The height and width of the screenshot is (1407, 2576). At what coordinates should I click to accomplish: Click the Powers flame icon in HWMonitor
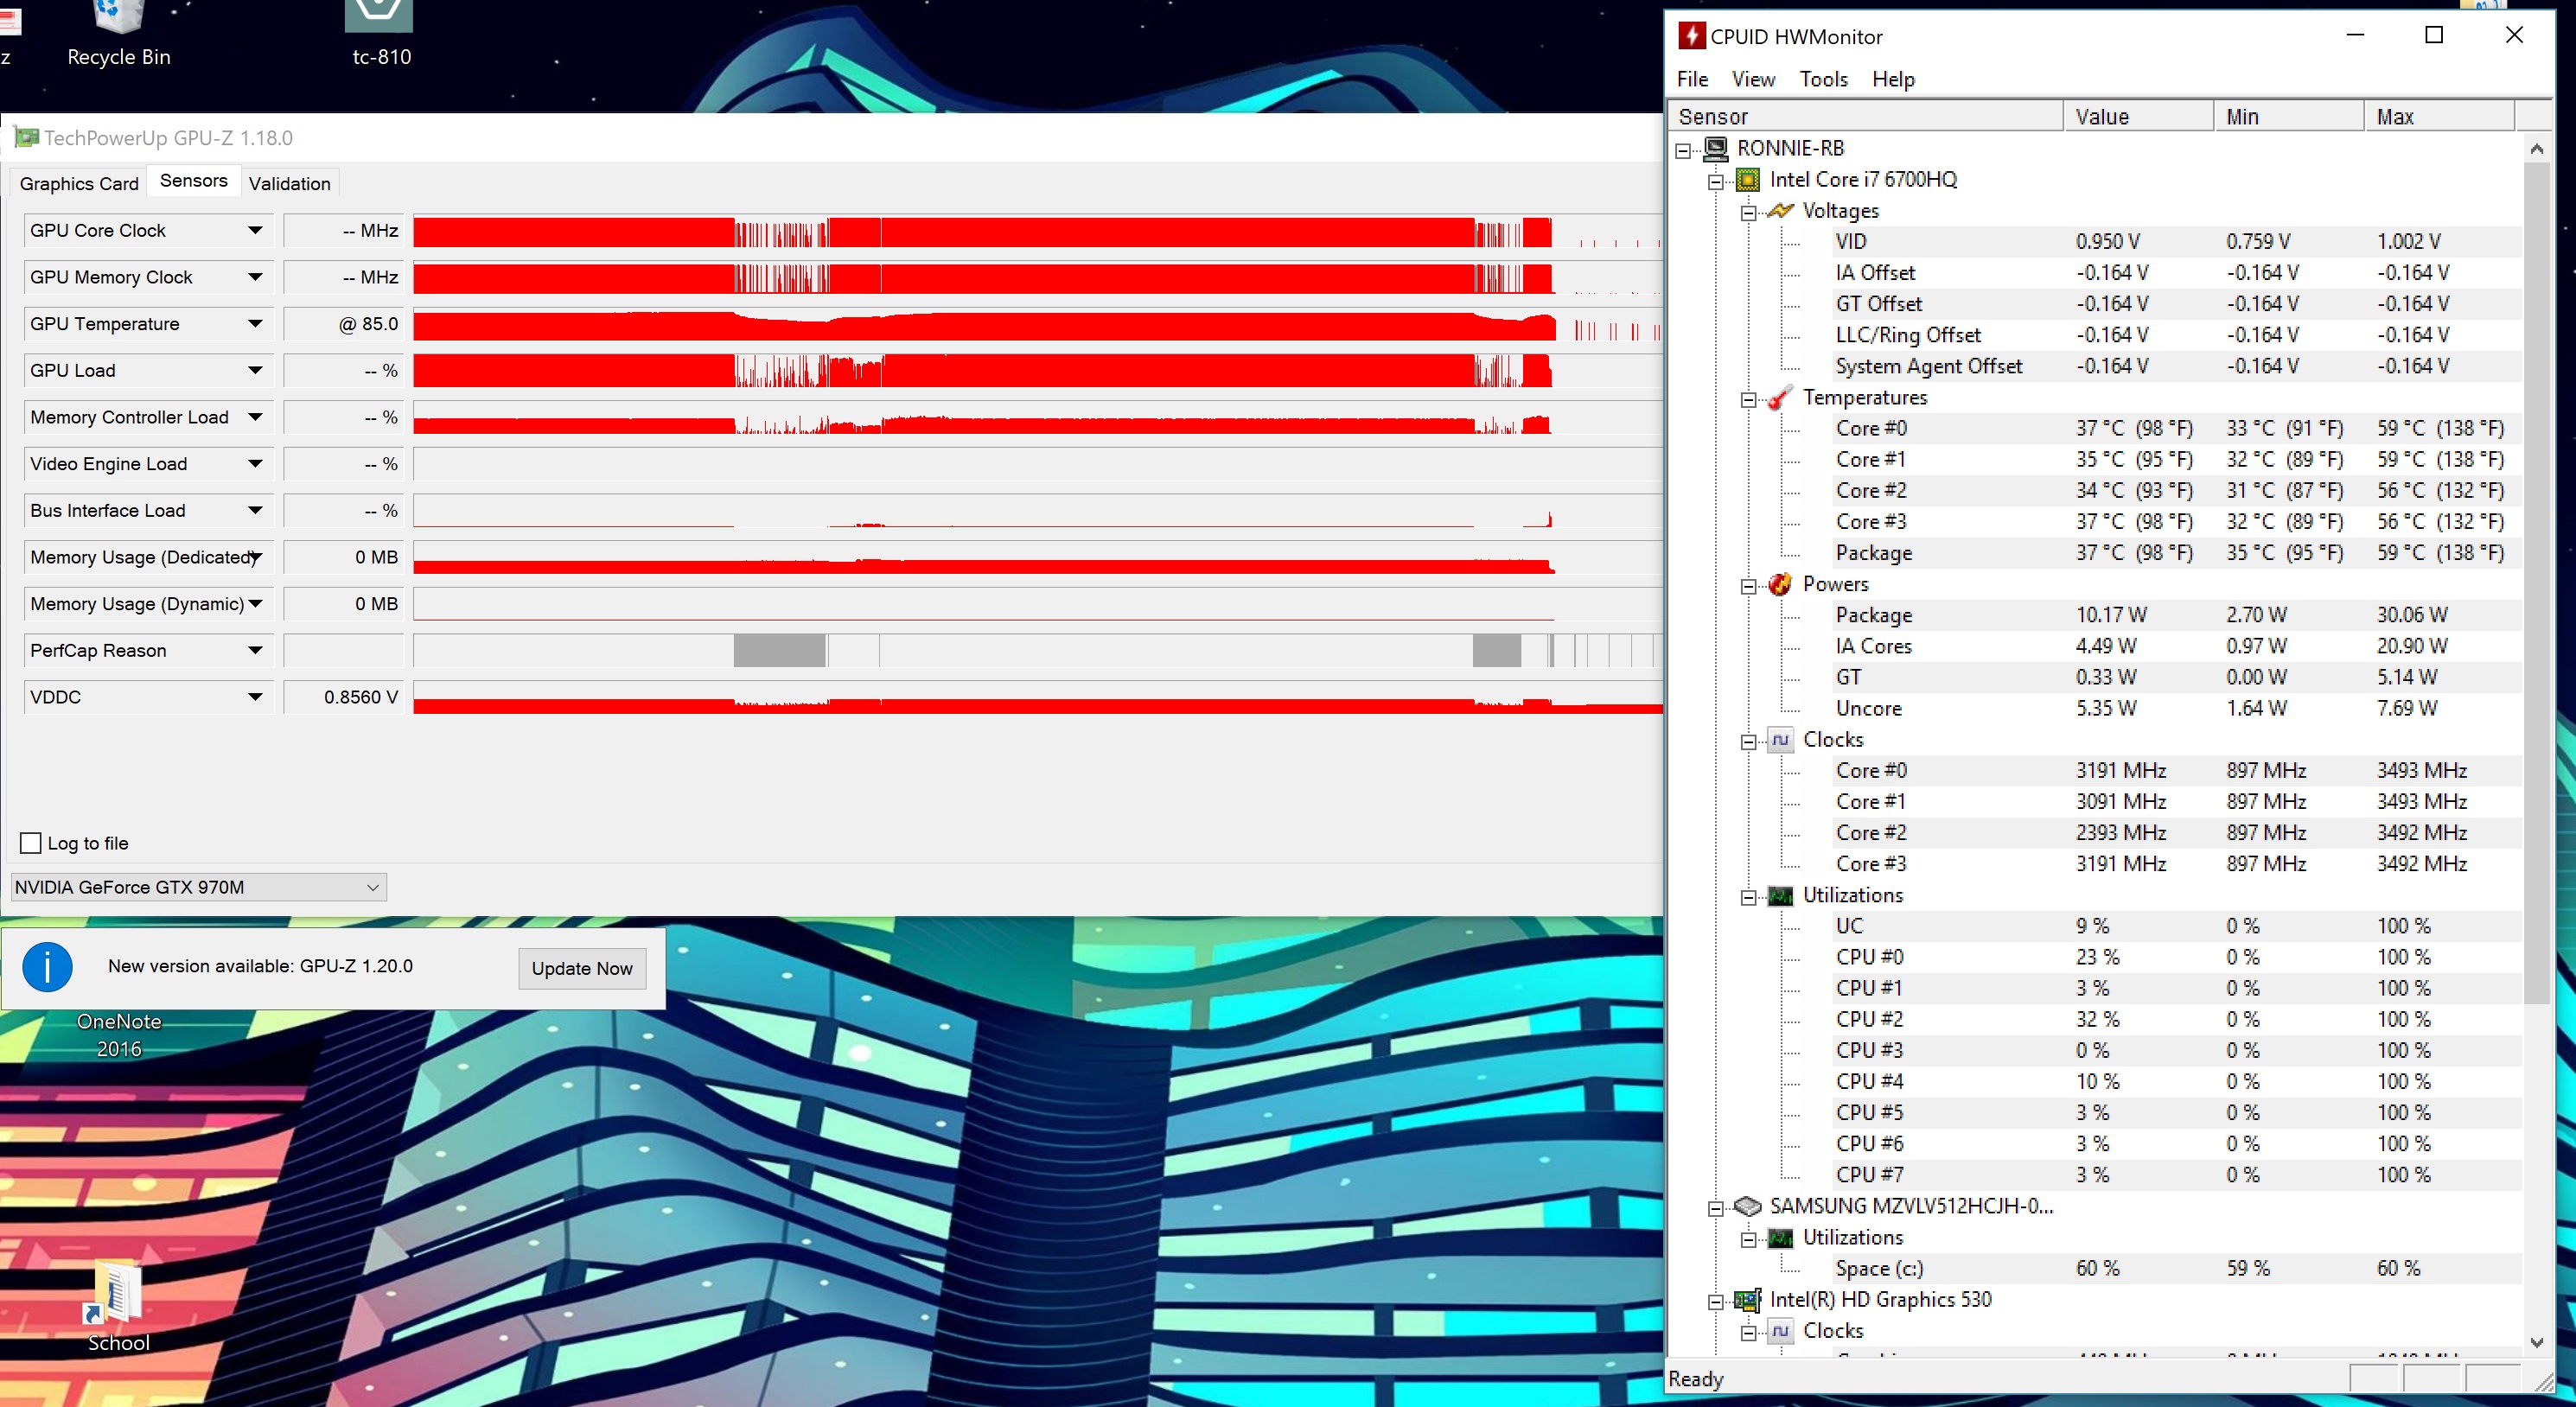click(1780, 584)
